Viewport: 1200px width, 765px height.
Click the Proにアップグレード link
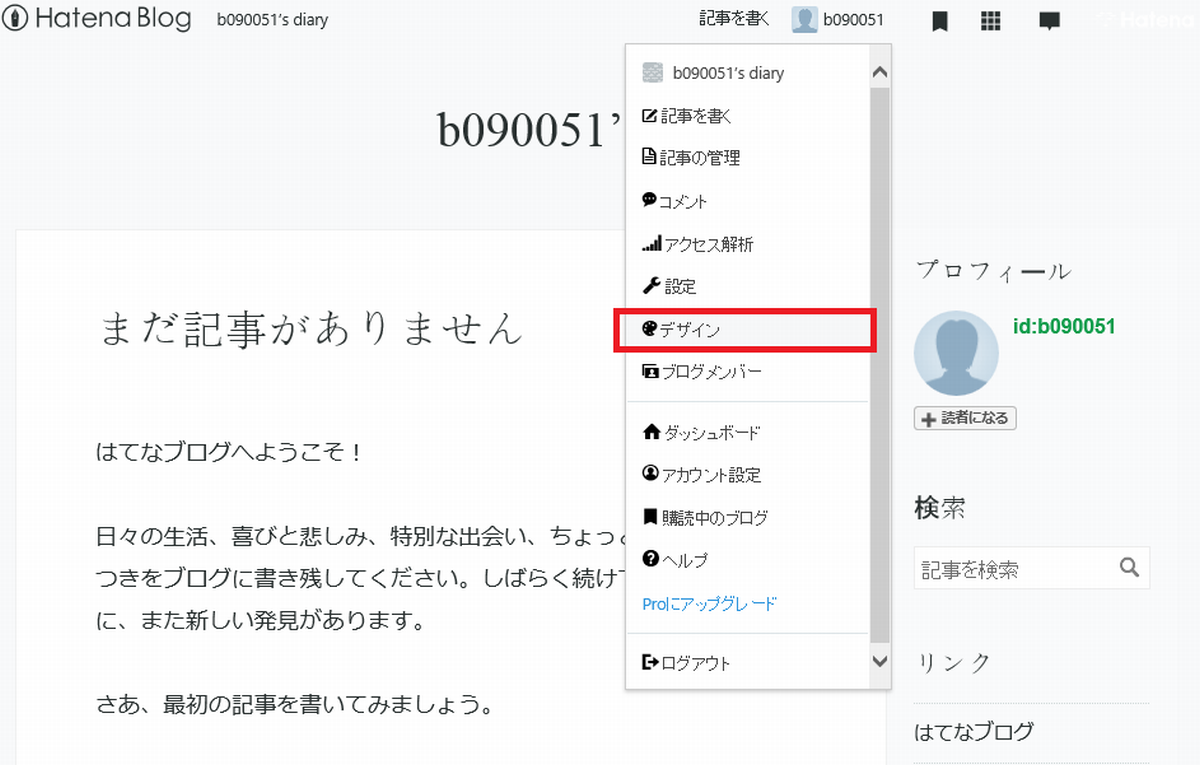click(705, 603)
